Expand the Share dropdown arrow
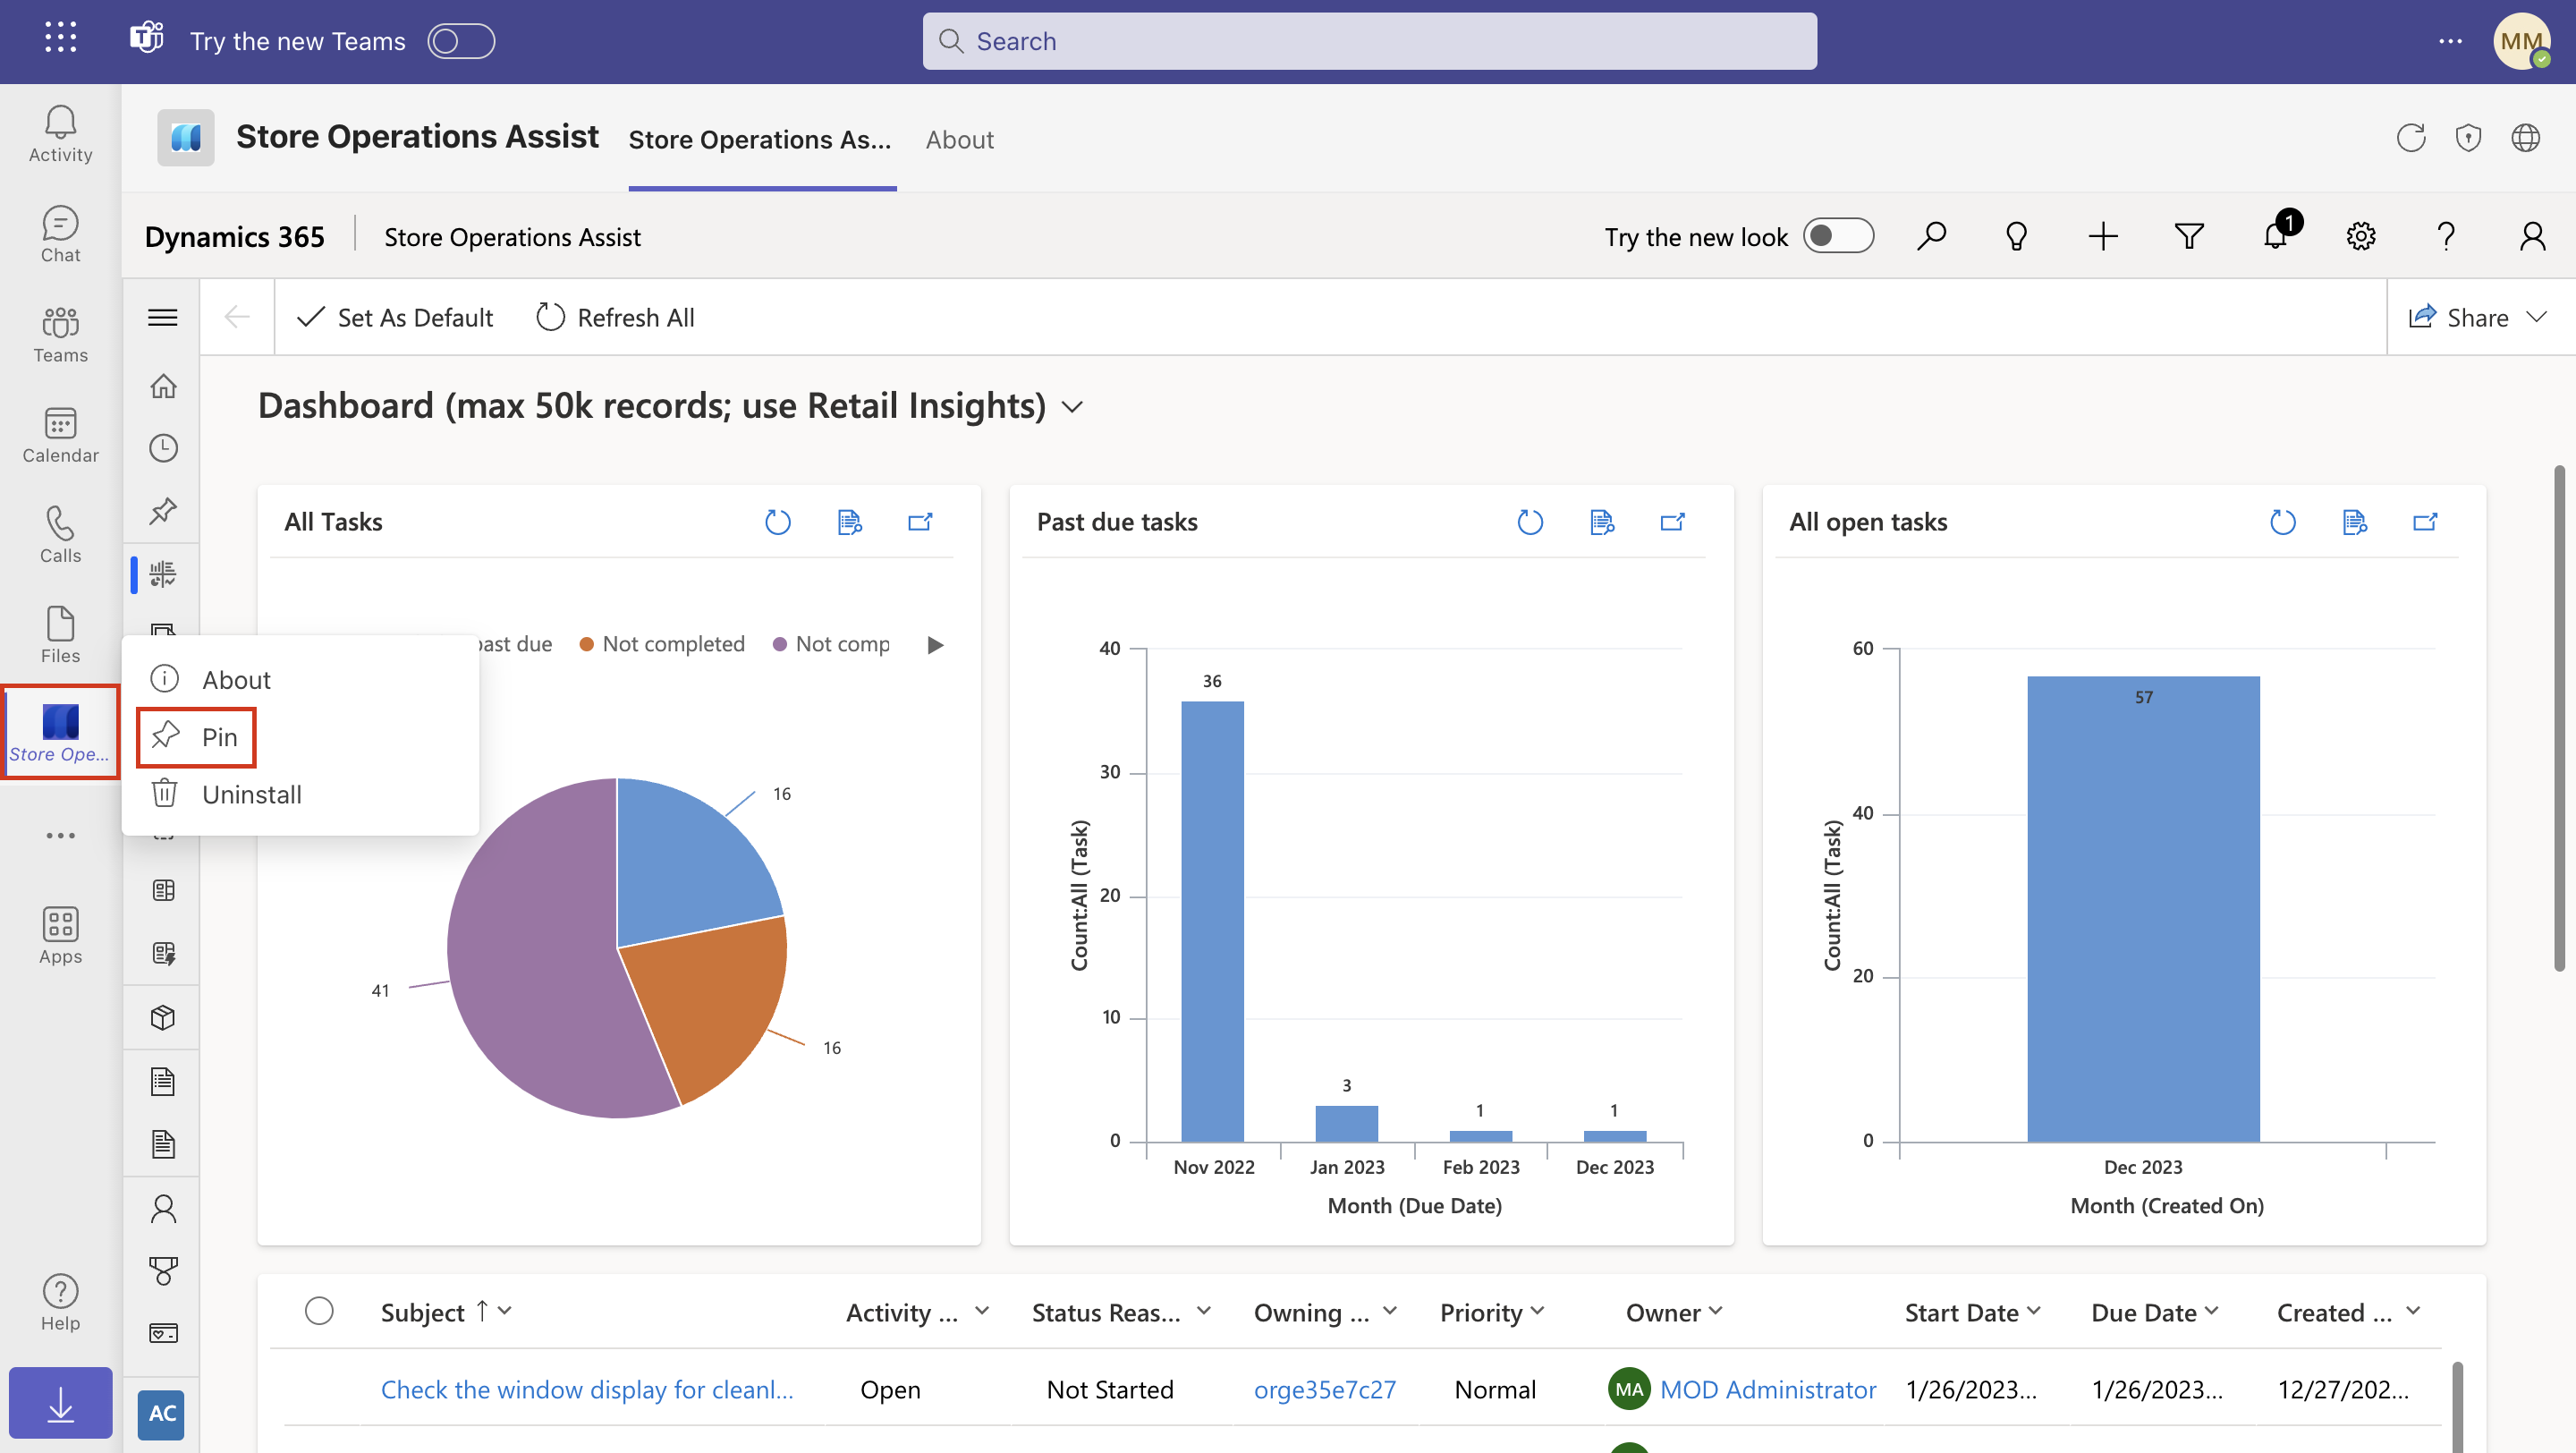This screenshot has height=1453, width=2576. click(x=2536, y=317)
